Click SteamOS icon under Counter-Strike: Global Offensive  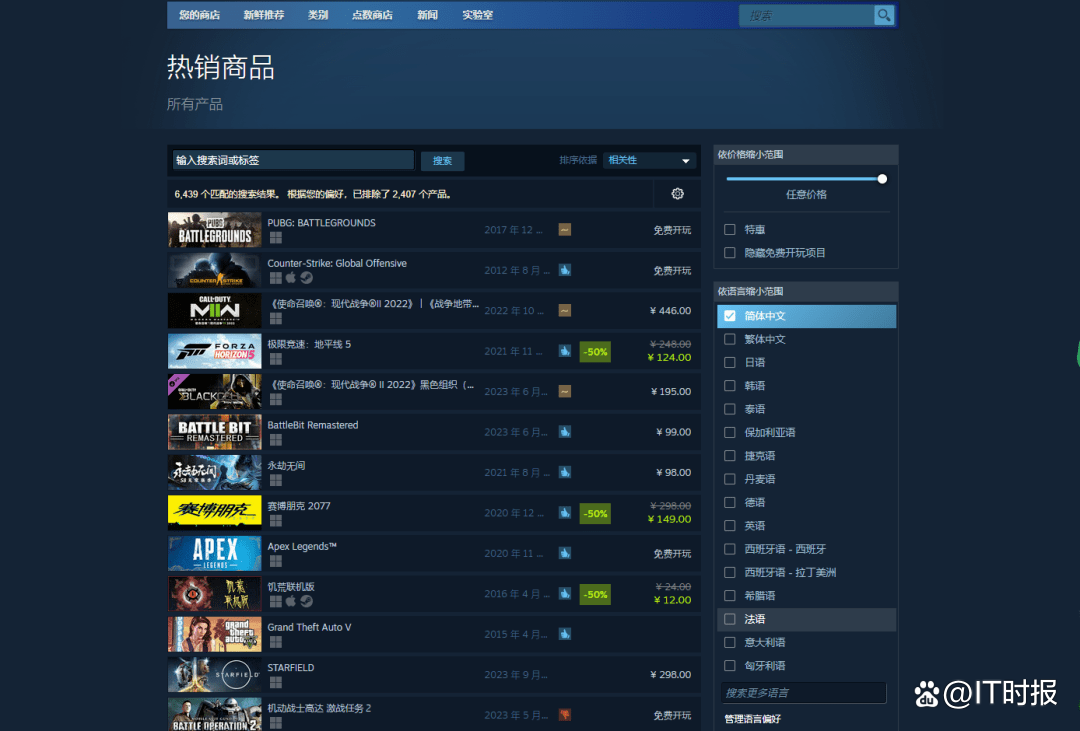[307, 278]
